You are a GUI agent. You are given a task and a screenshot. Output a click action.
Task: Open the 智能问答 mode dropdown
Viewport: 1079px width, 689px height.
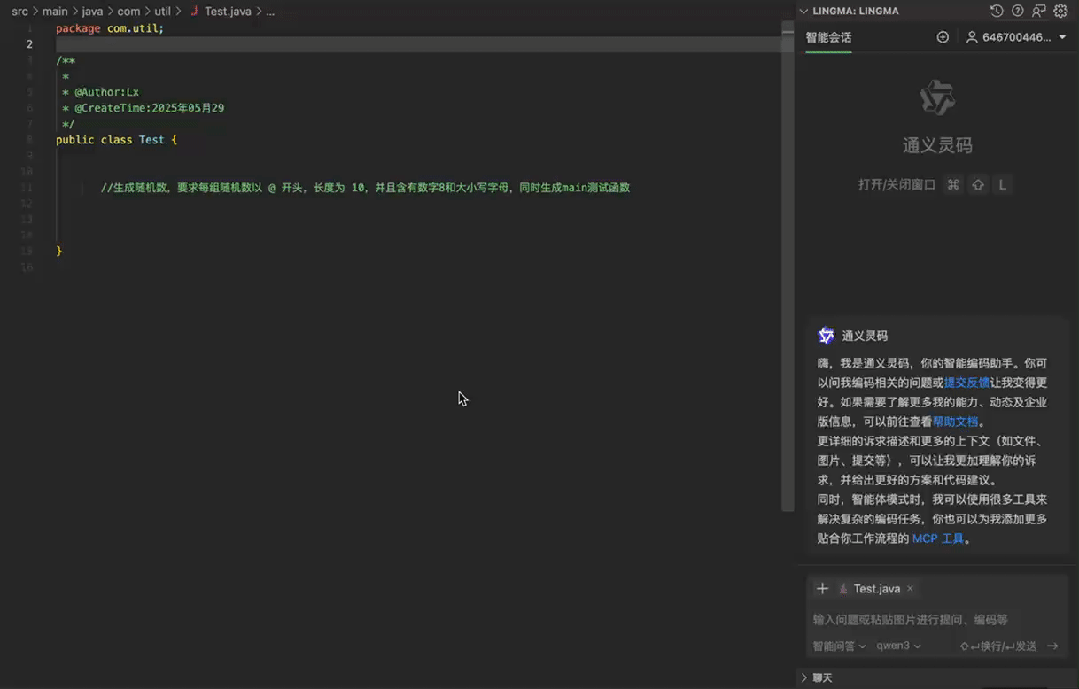point(838,645)
